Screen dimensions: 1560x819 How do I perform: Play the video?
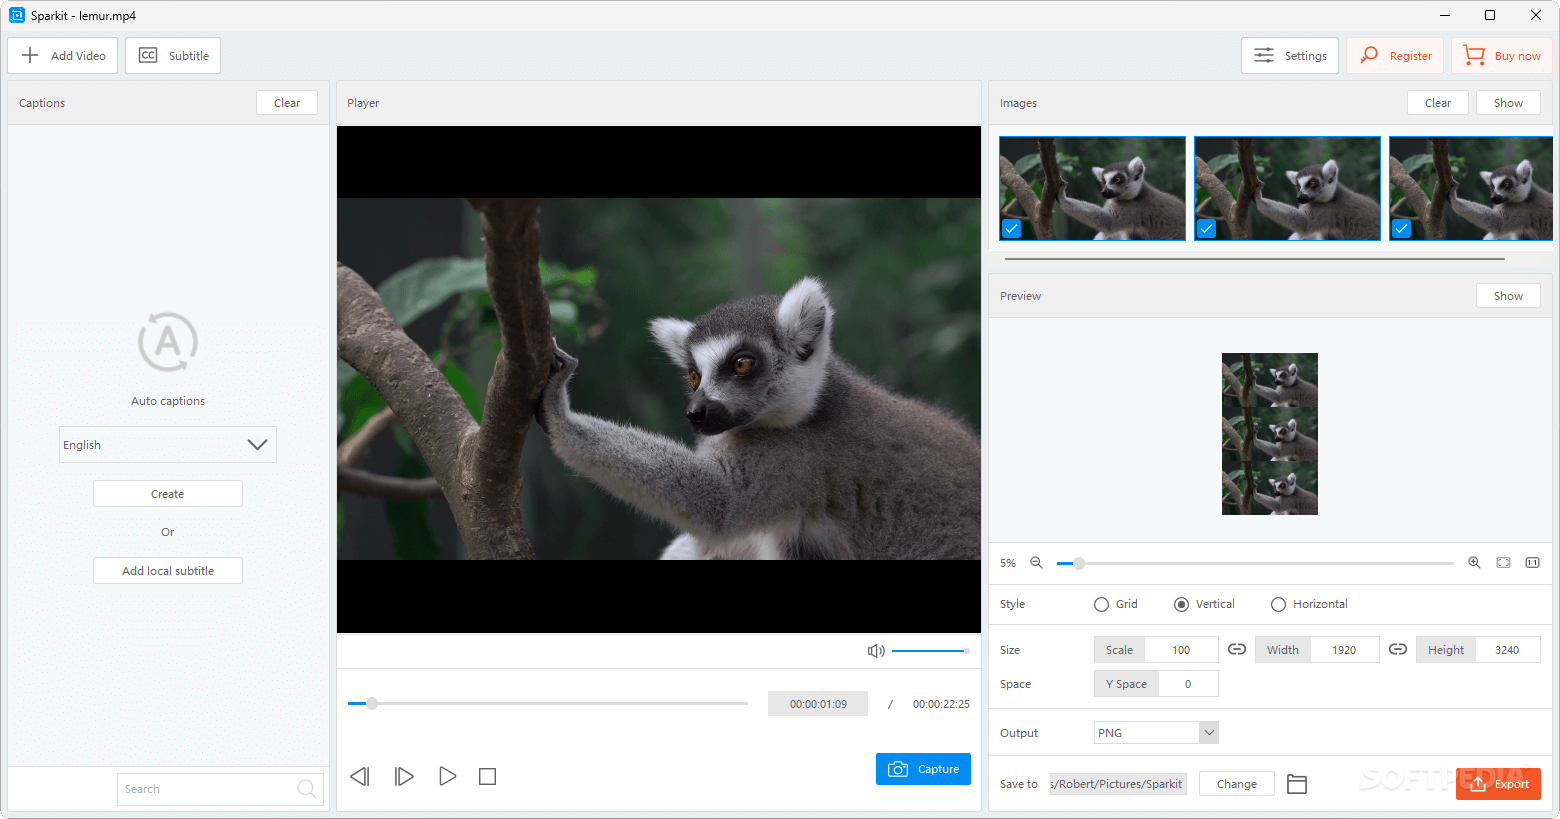(x=447, y=776)
